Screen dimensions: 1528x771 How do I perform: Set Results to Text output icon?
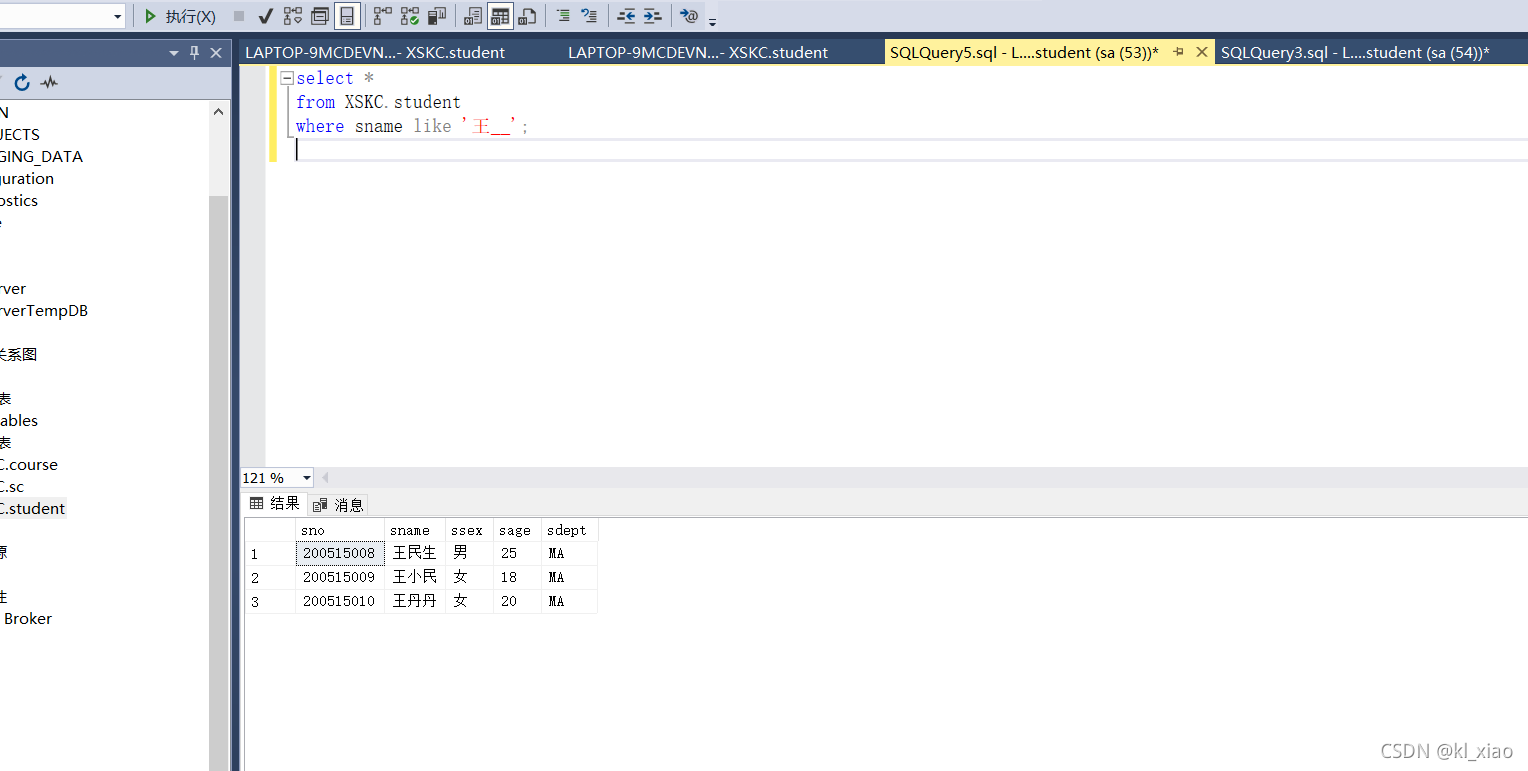coord(473,16)
